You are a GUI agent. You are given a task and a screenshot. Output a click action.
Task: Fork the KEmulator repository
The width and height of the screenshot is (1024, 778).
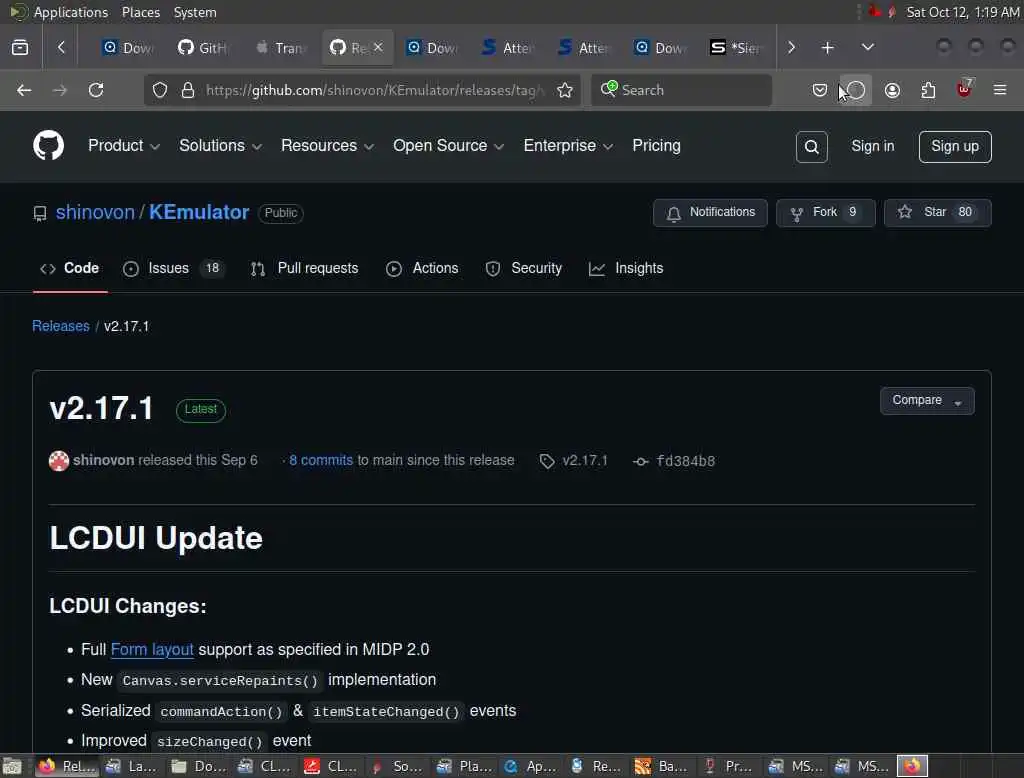click(825, 212)
